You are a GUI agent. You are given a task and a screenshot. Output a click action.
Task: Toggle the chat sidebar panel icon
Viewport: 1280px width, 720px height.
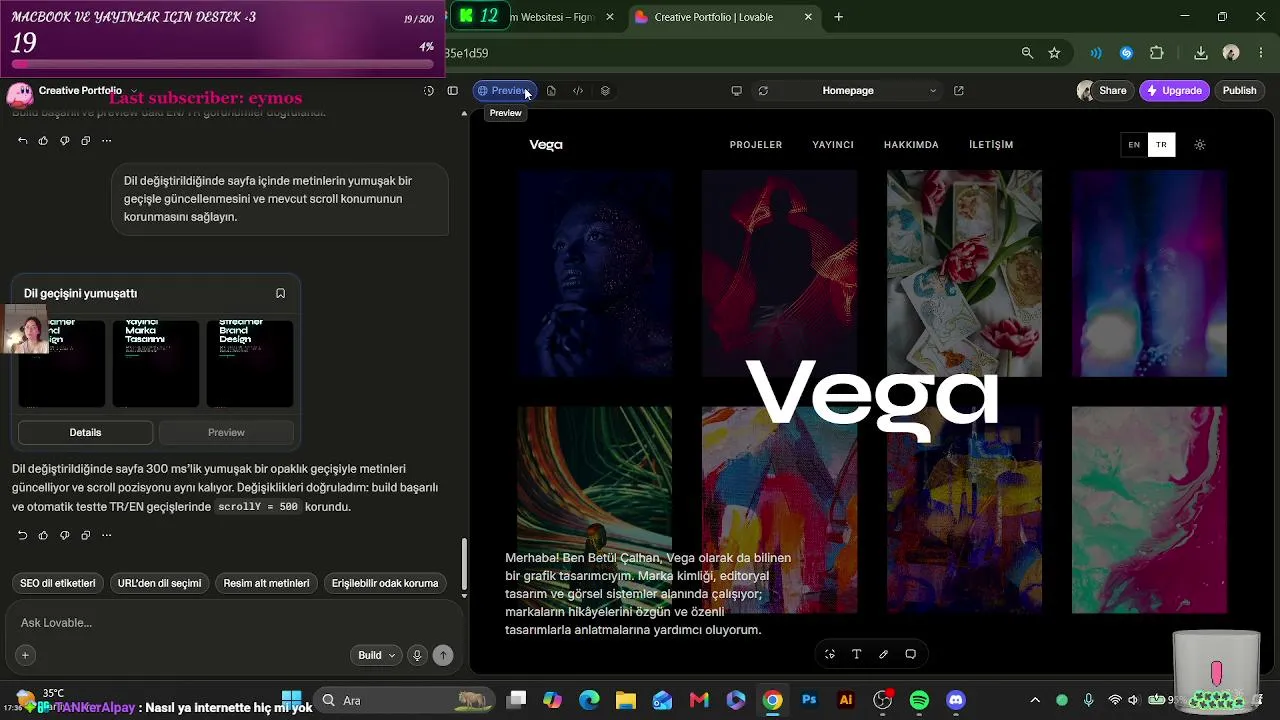tap(452, 91)
